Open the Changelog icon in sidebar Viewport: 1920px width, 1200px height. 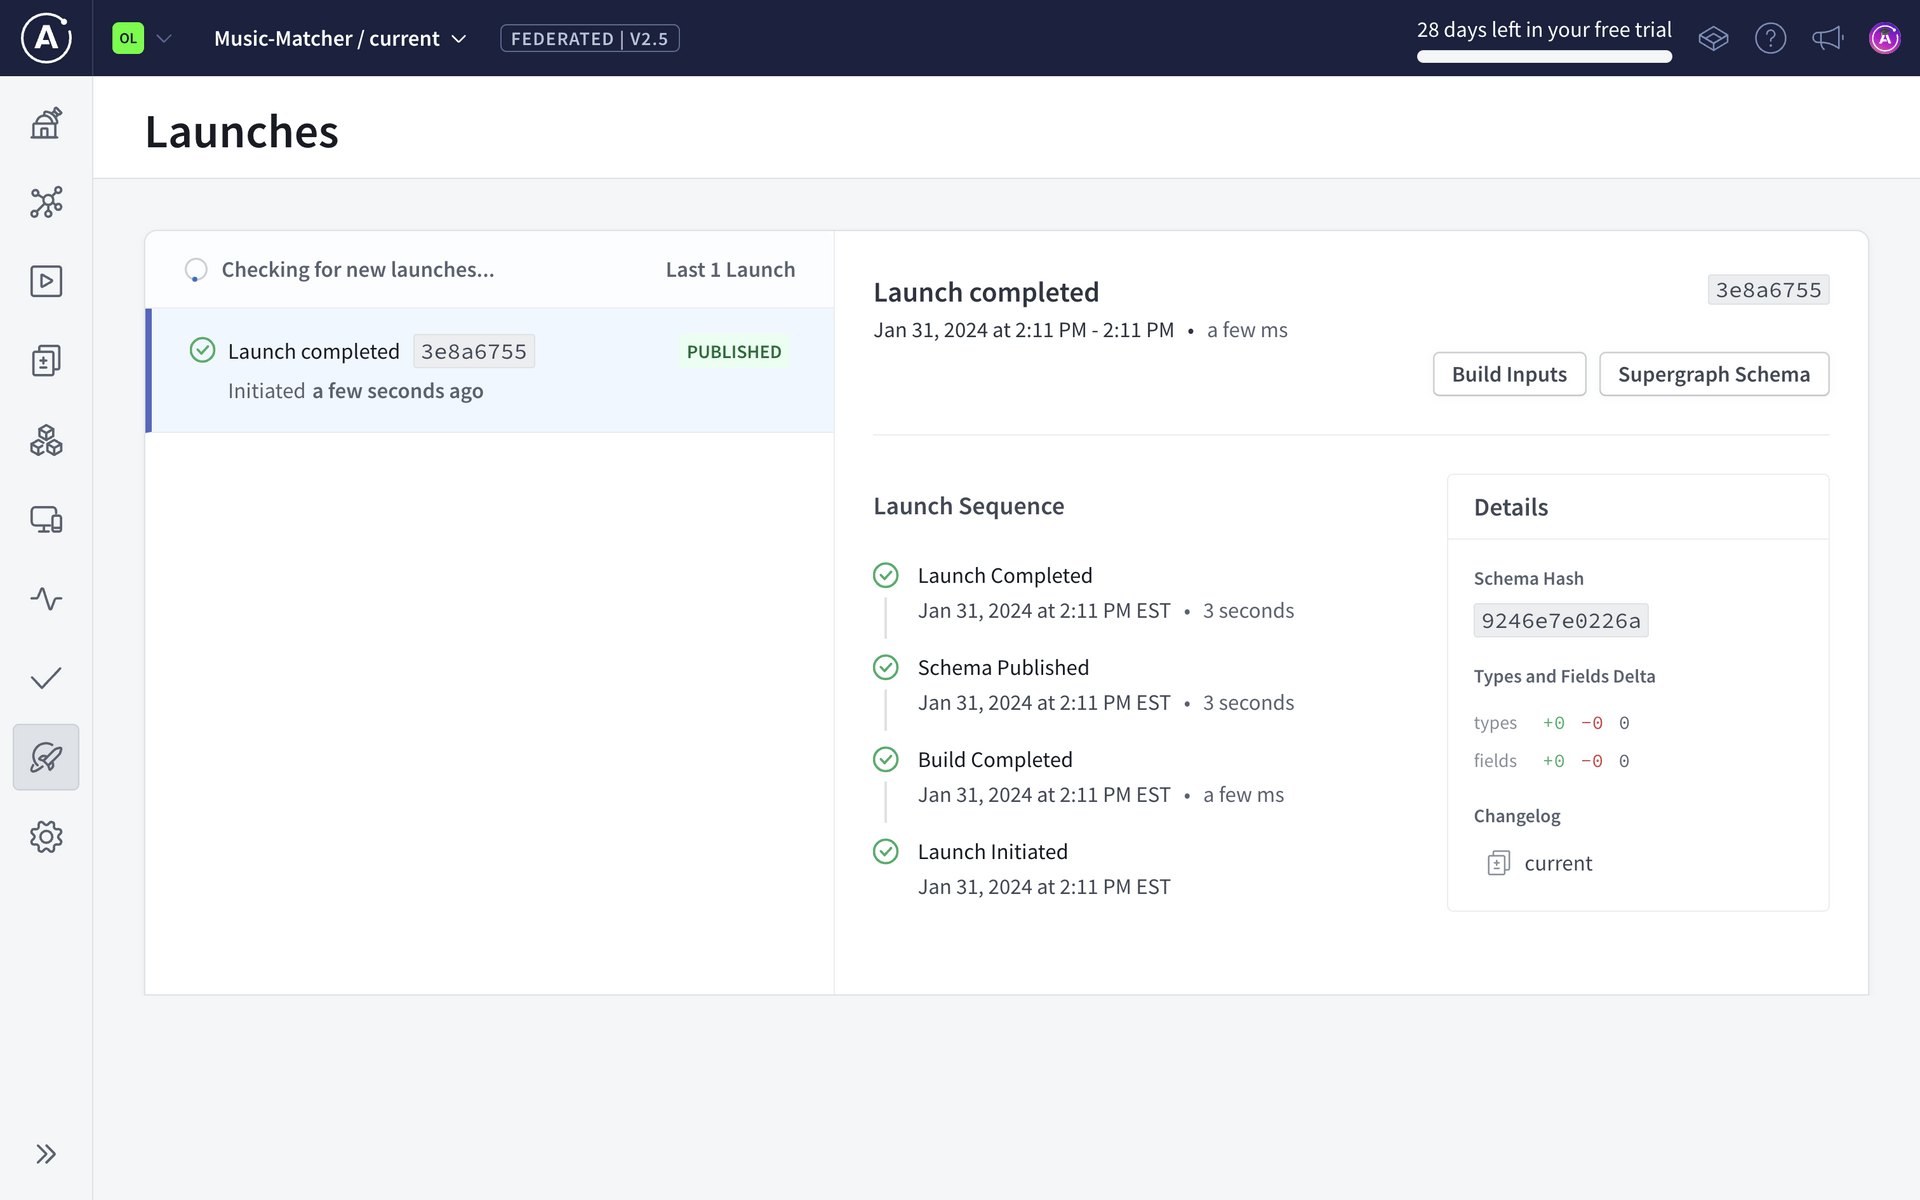46,360
